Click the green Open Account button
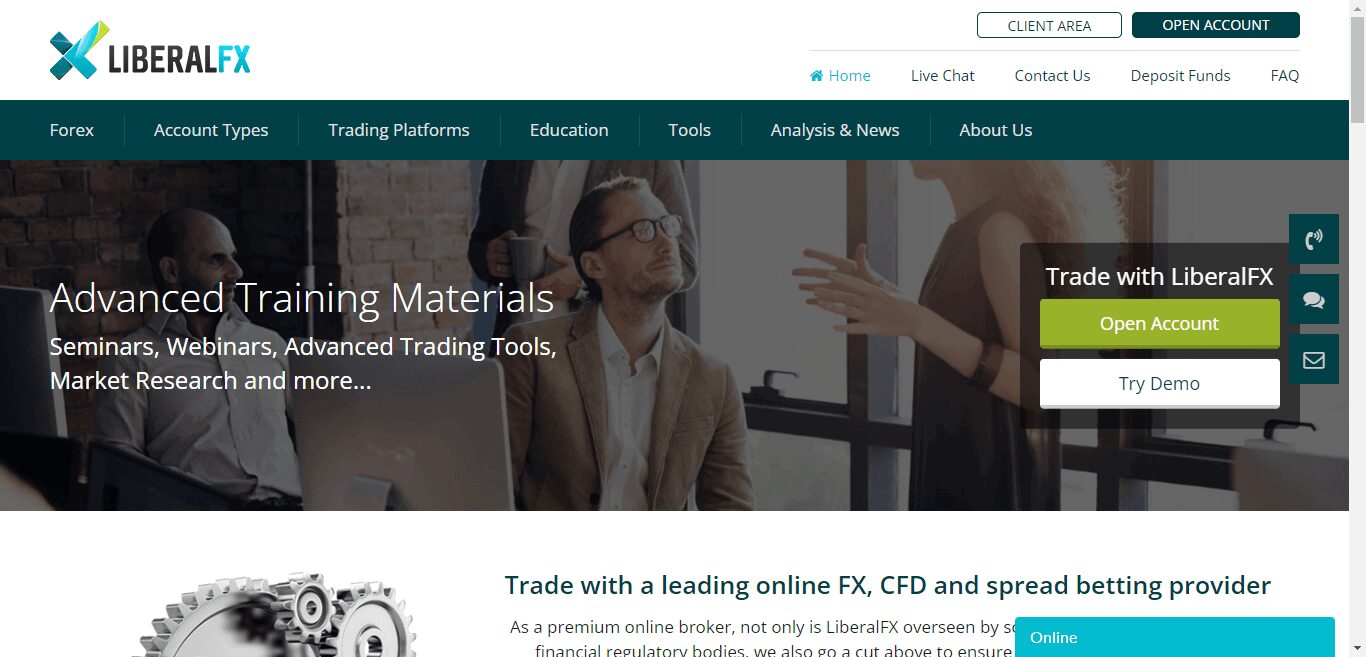1366x657 pixels. (x=1160, y=324)
